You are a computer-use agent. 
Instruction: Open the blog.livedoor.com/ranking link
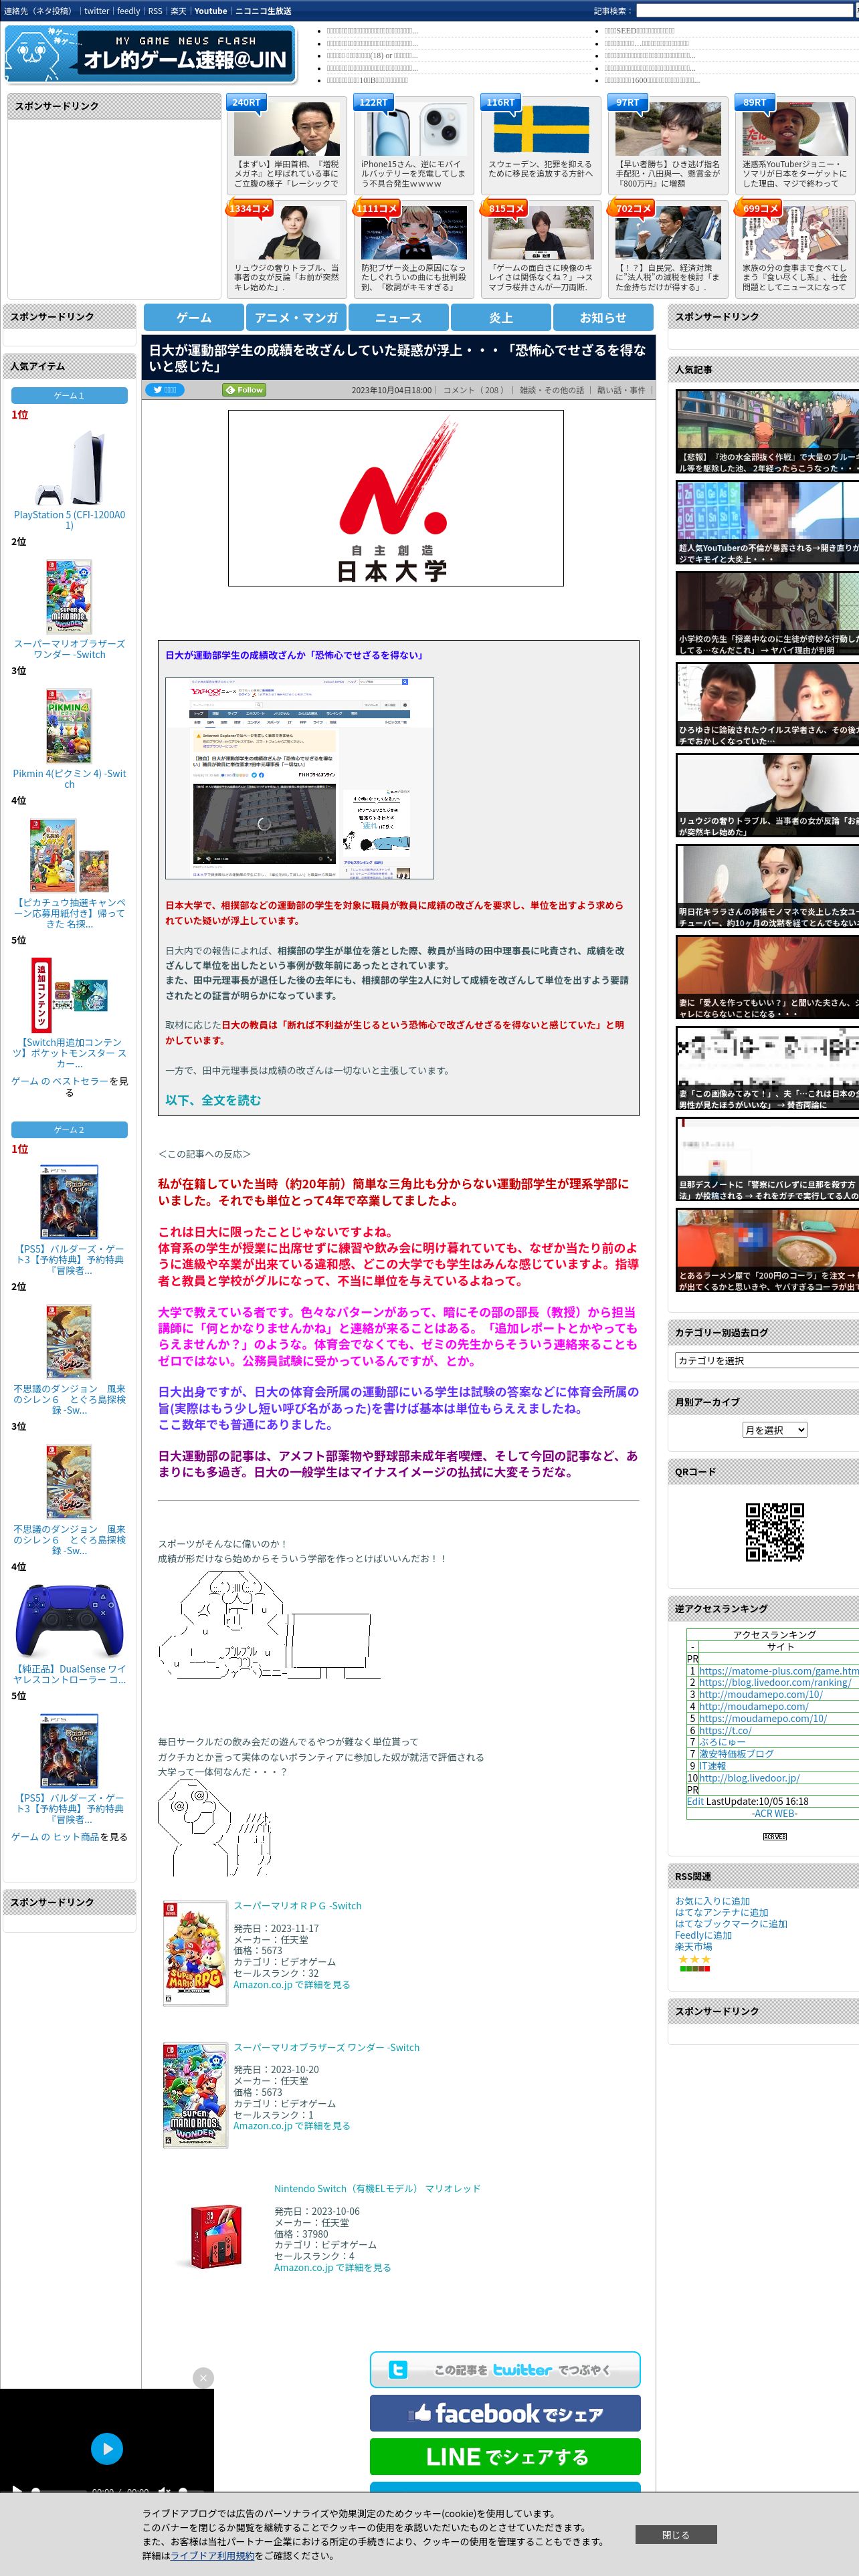[x=775, y=1682]
